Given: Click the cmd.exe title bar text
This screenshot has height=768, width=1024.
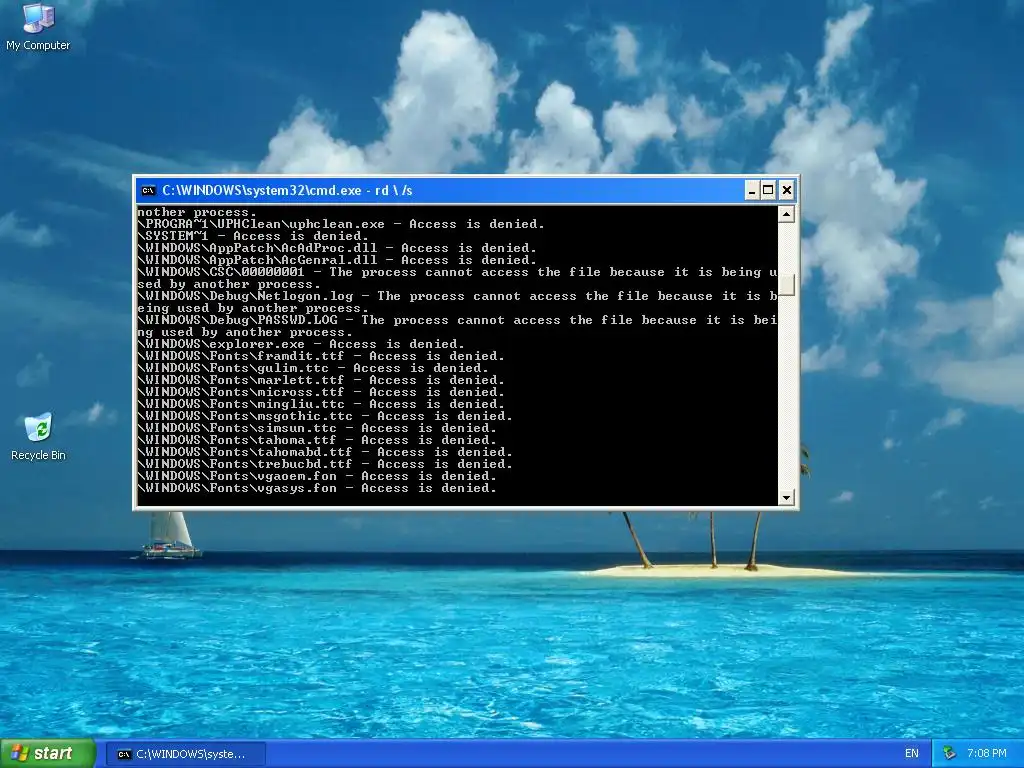Looking at the screenshot, I should [x=287, y=191].
